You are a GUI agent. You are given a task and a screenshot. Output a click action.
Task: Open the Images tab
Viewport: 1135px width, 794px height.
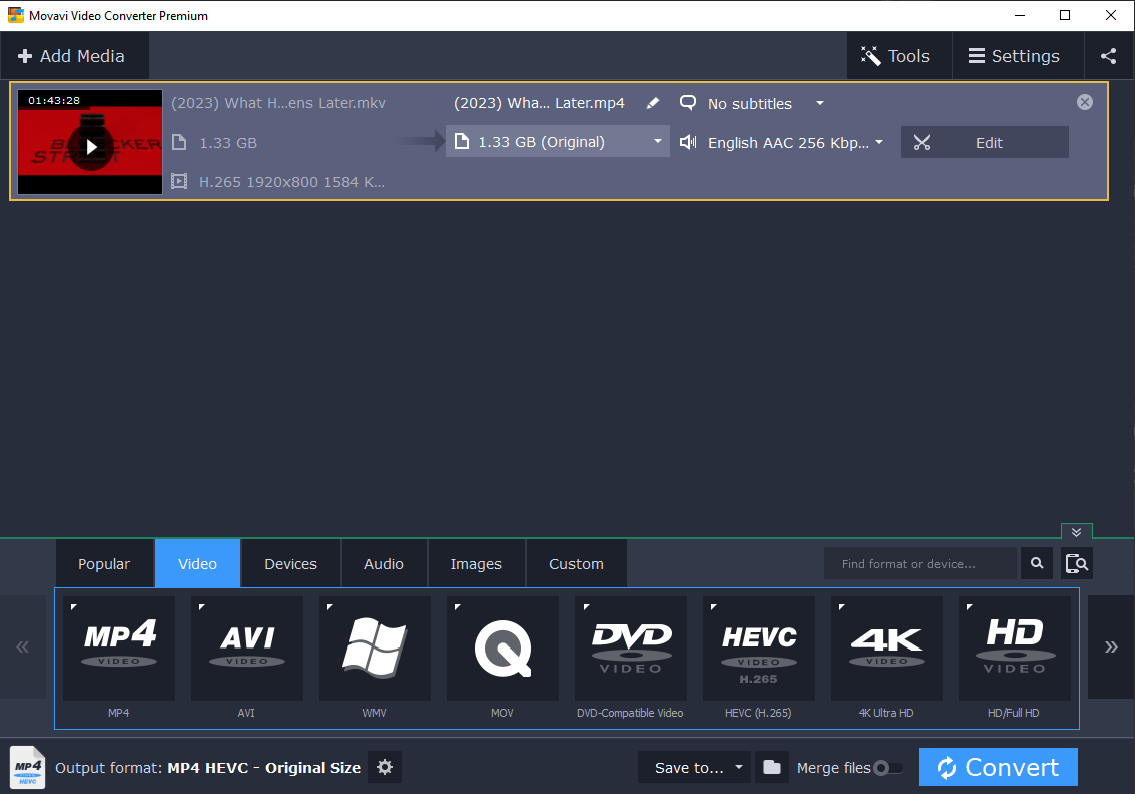click(476, 563)
